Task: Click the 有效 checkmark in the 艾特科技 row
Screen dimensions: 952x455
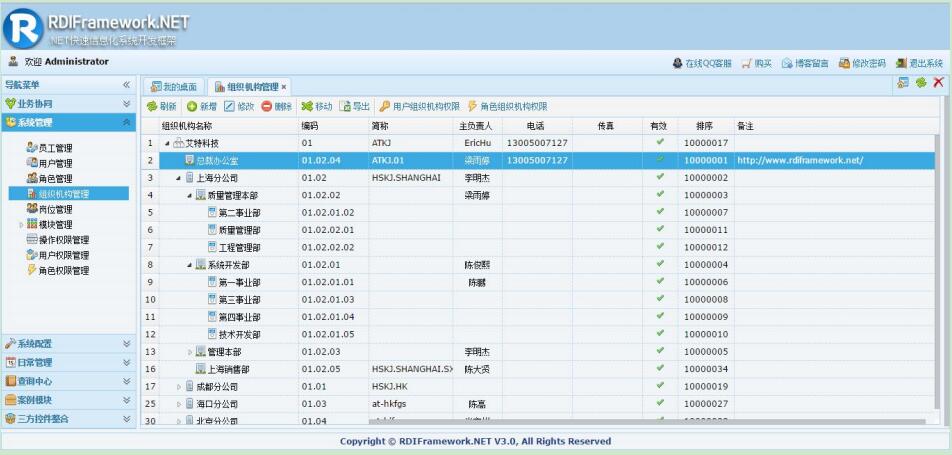Action: point(659,143)
